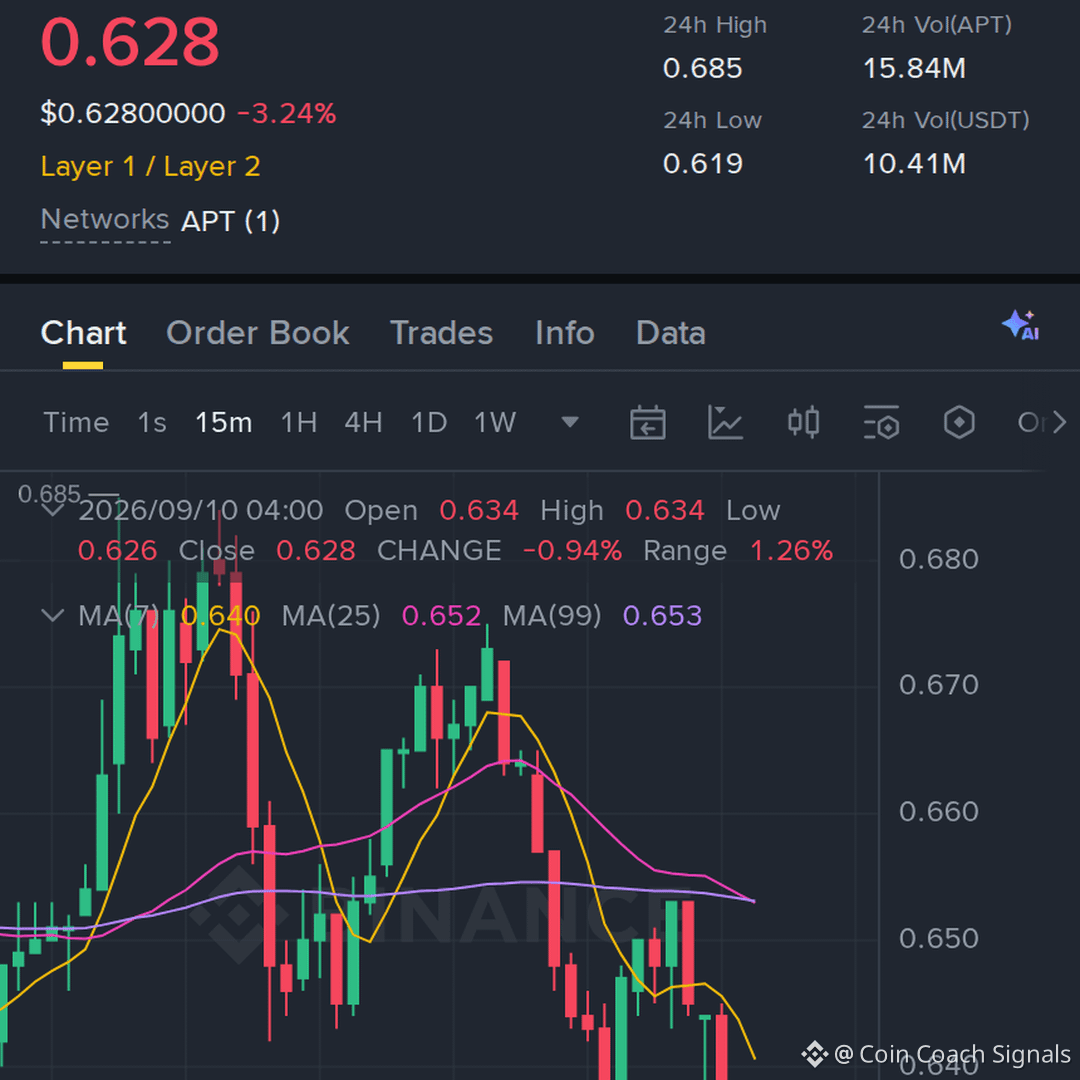Screen dimensions: 1080x1080
Task: Select the Time chart view option
Action: tap(76, 422)
